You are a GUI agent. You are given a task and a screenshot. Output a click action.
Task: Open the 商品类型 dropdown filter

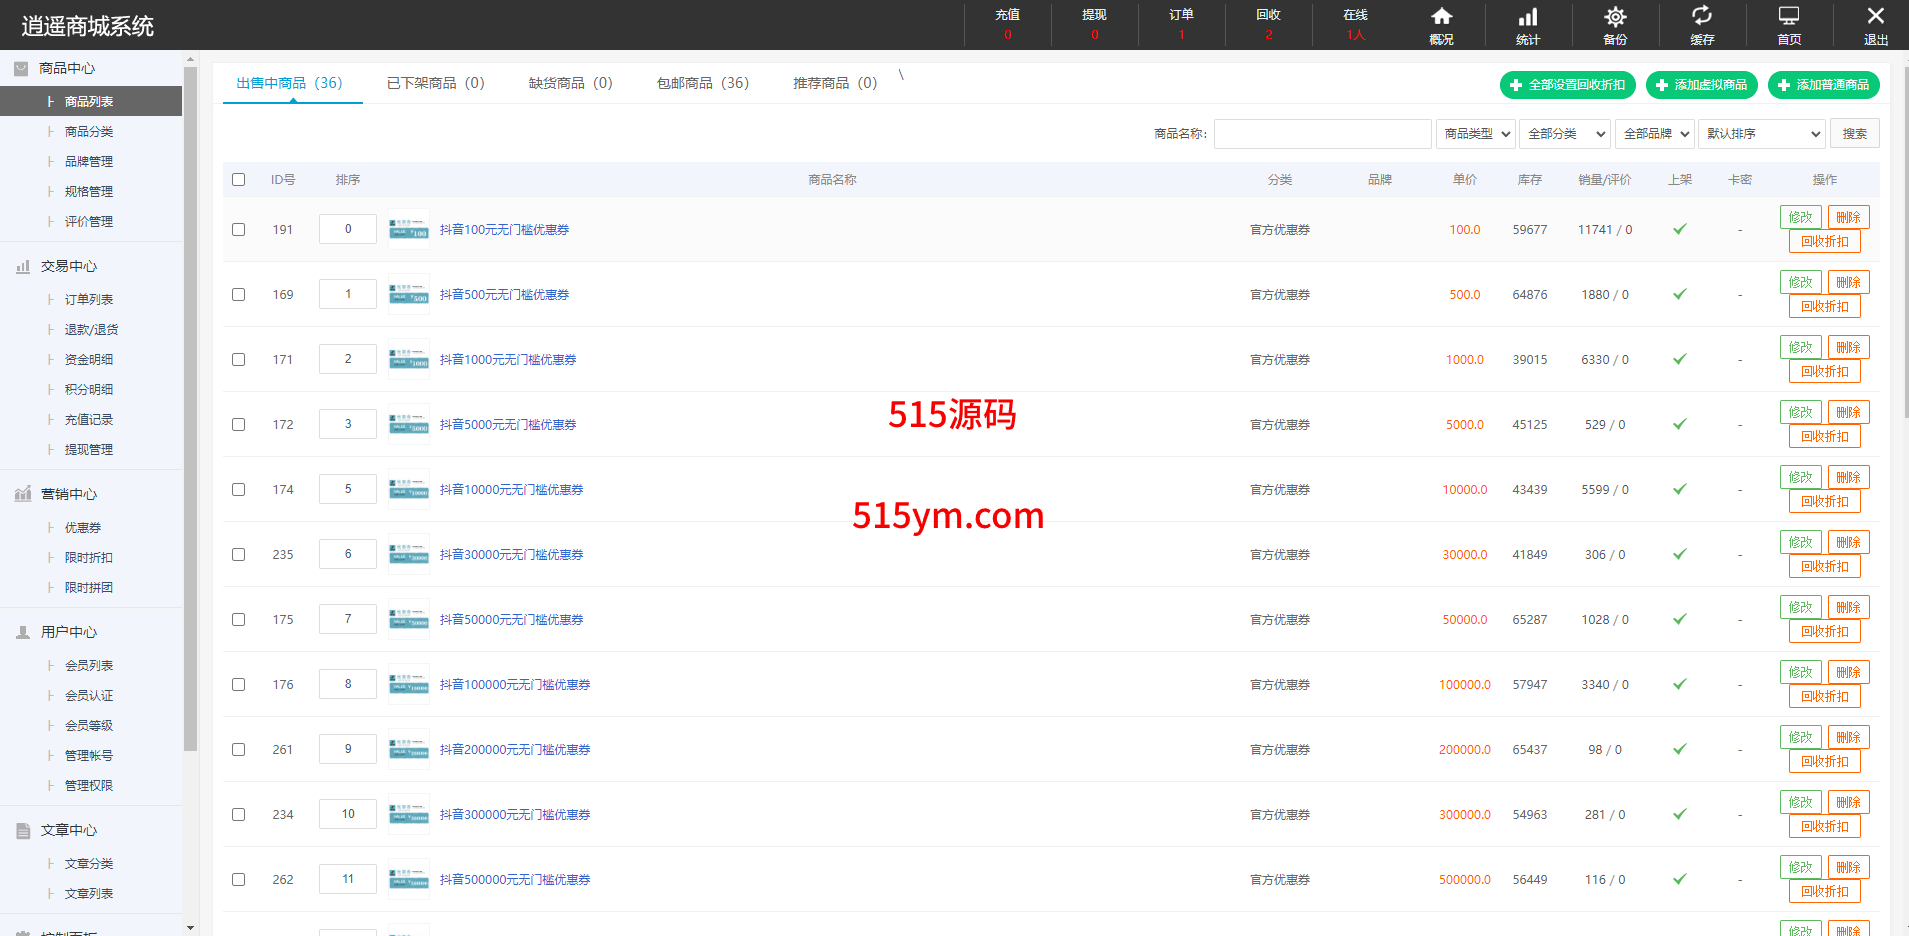[x=1476, y=134]
